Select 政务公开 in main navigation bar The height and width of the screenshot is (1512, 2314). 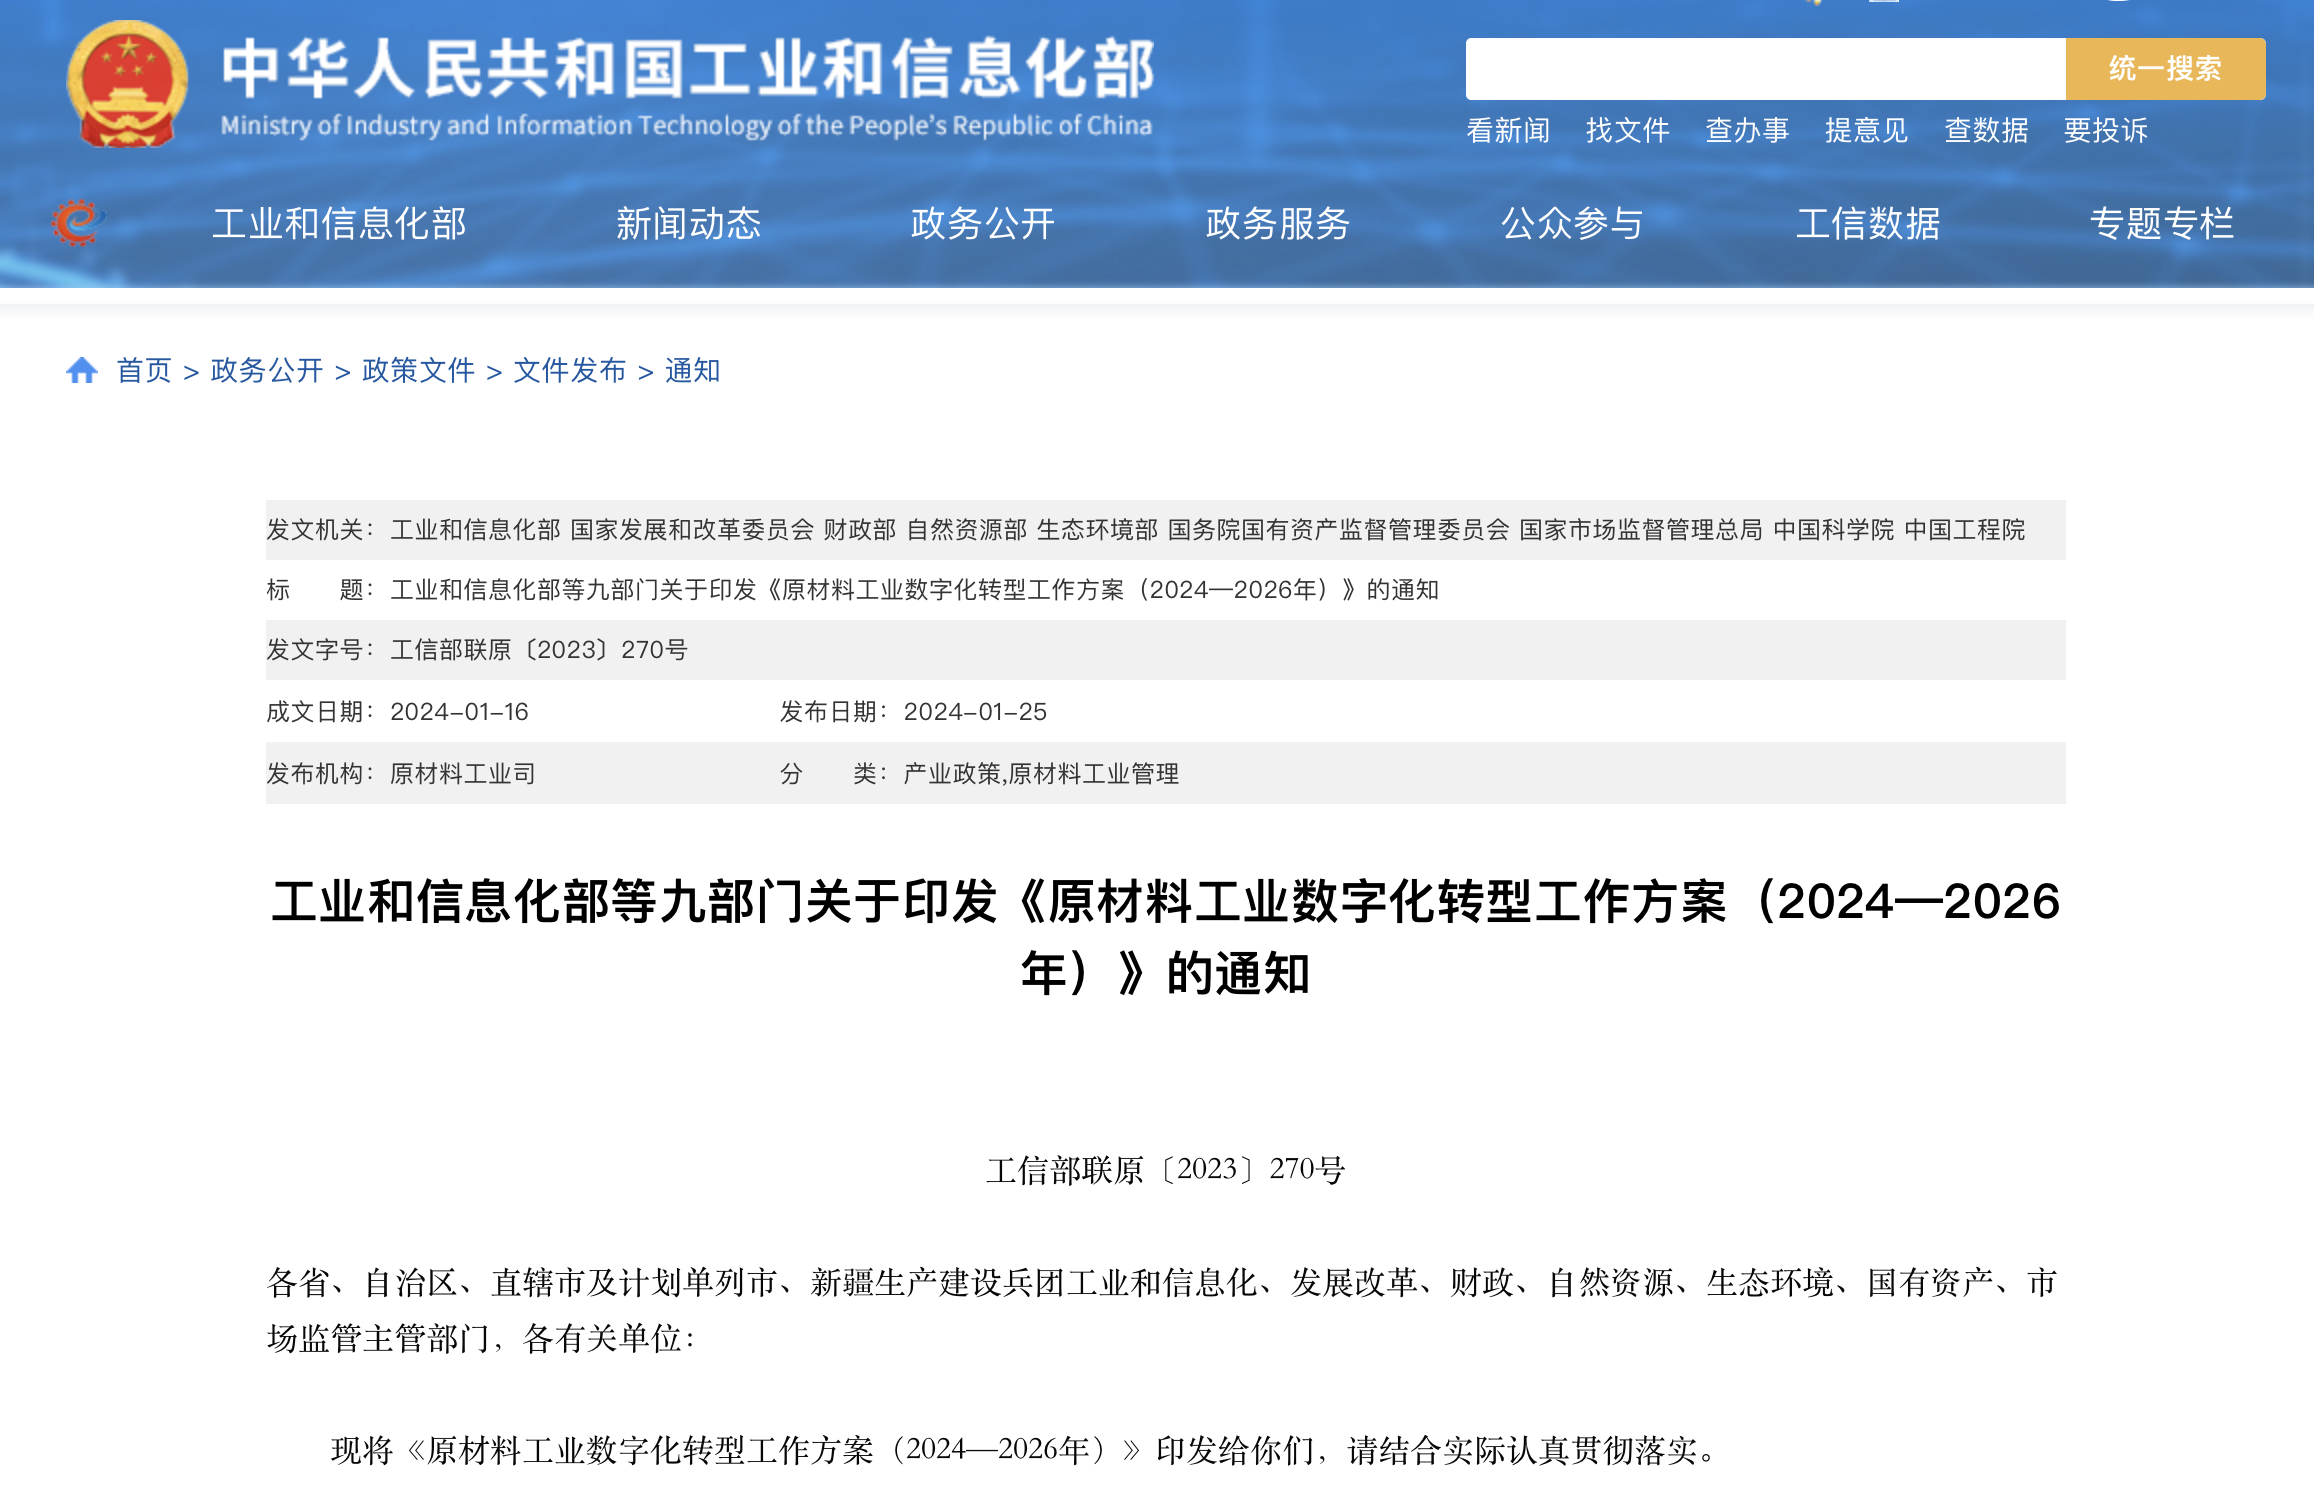(982, 224)
